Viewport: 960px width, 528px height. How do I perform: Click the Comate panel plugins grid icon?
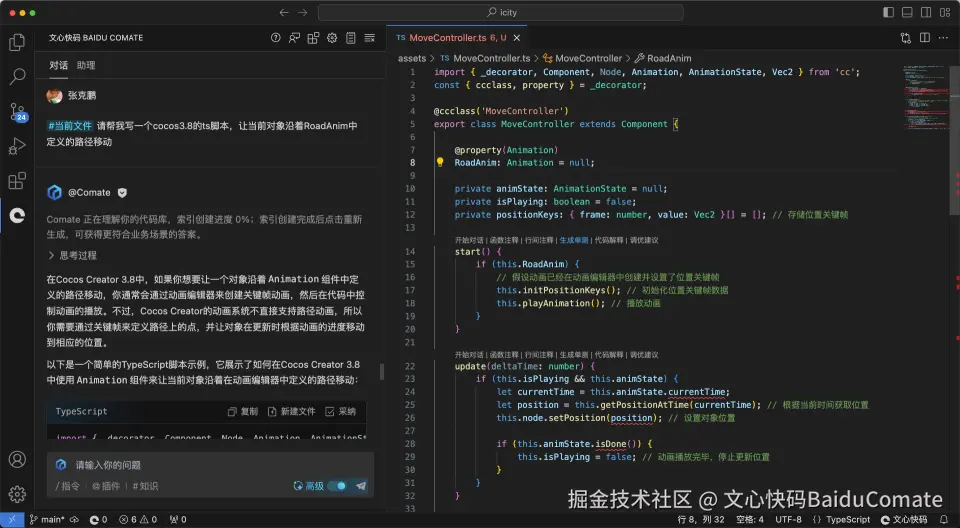click(313, 38)
